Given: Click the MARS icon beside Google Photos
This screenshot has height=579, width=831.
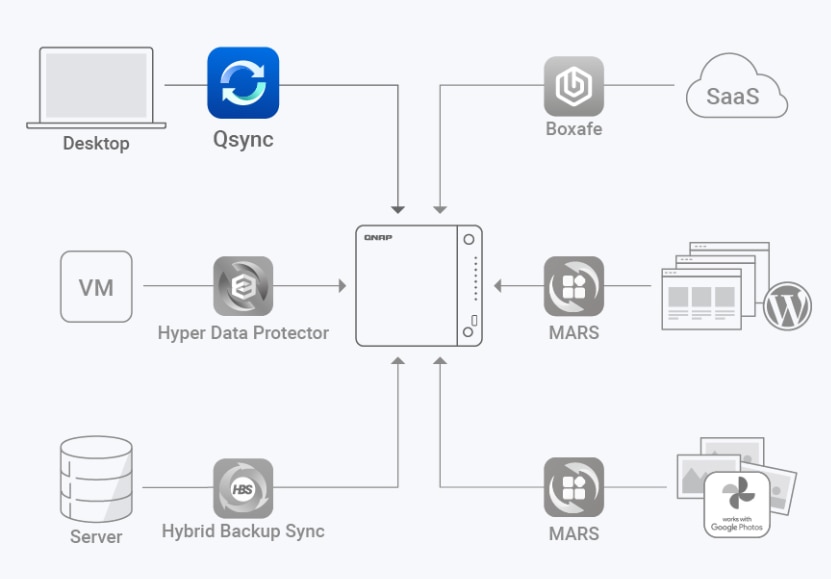Looking at the screenshot, I should pos(573,488).
